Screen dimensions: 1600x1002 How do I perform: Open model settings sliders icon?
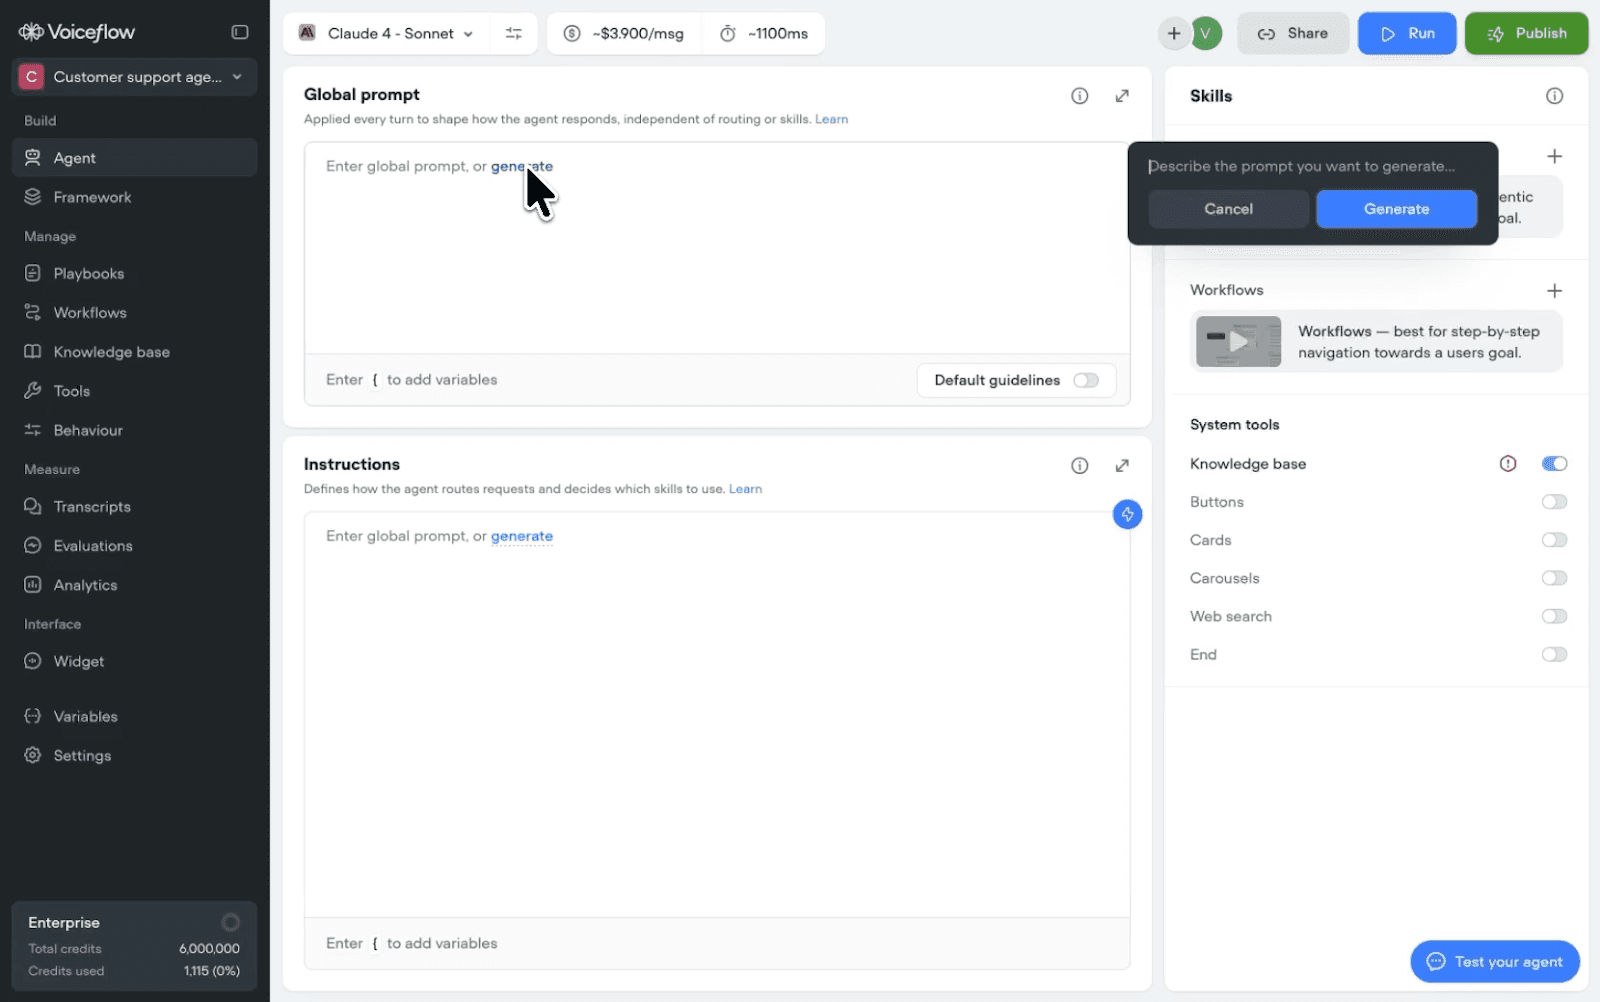(514, 33)
